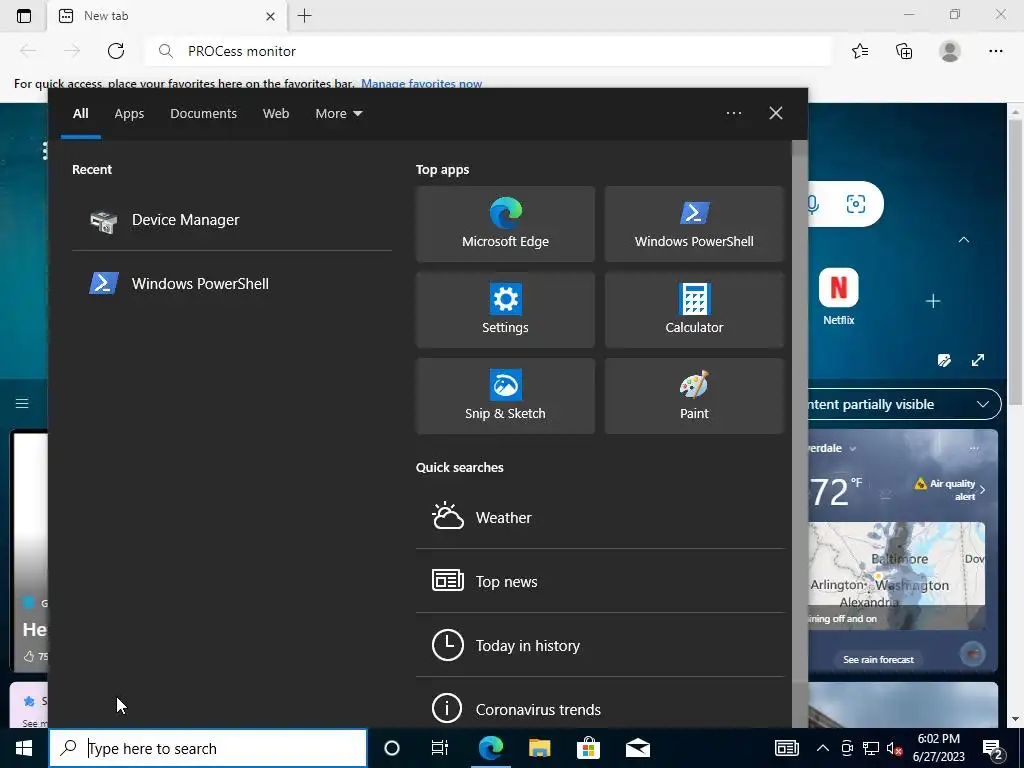Viewport: 1024px width, 768px height.
Task: Open the Netflix quick link
Action: tap(839, 296)
